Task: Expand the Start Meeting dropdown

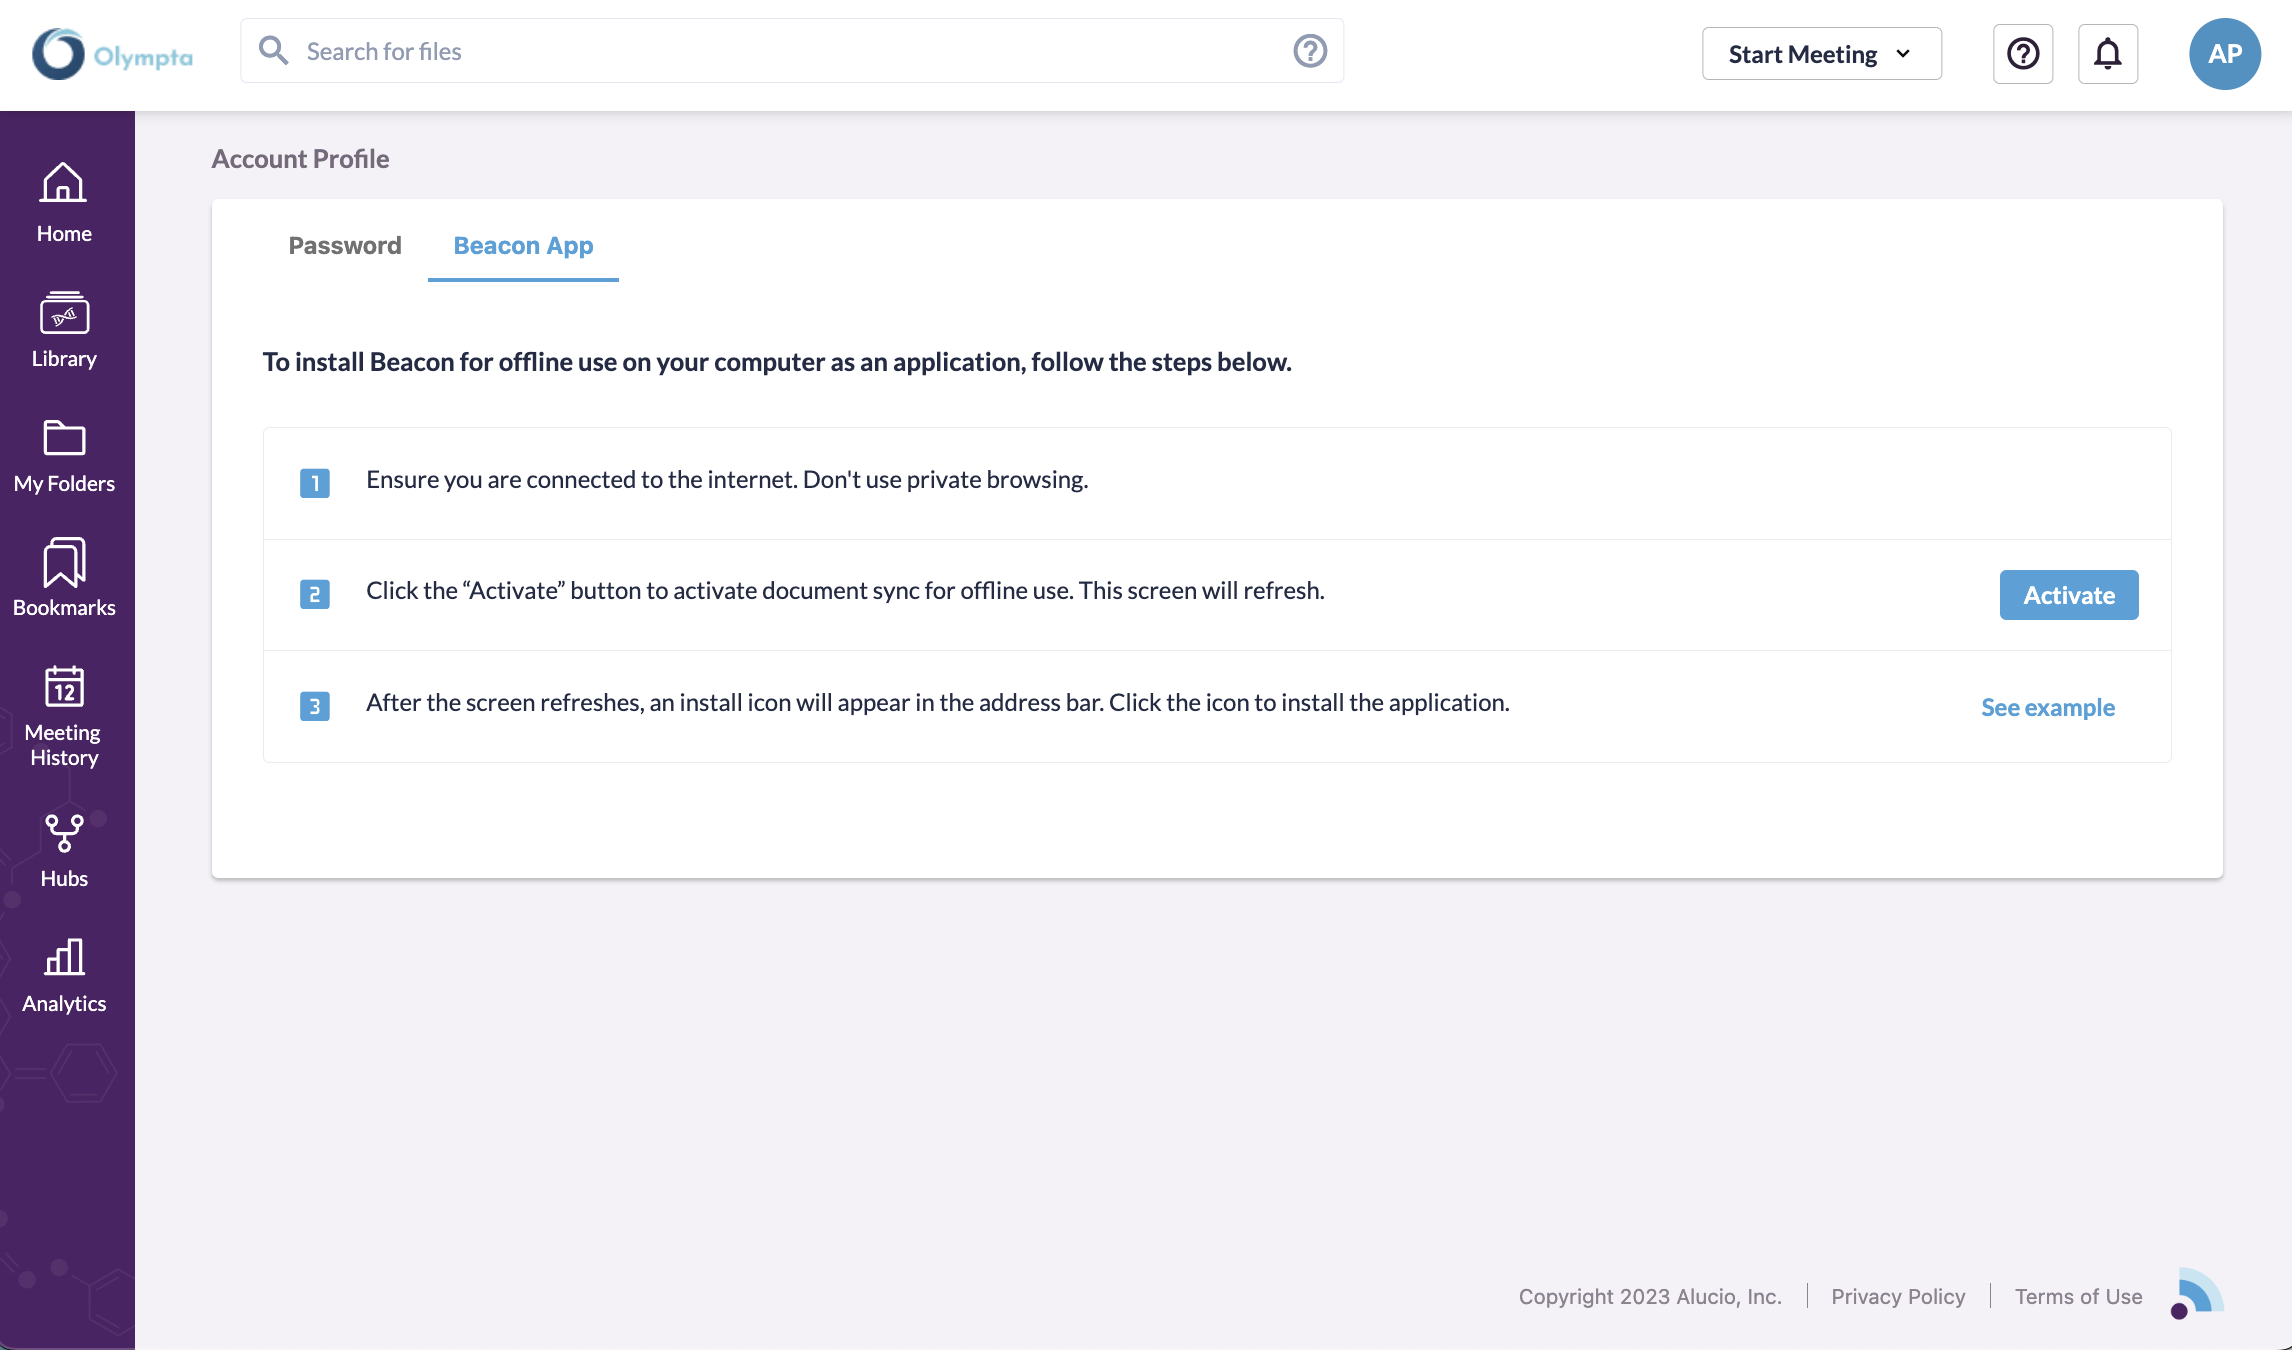Action: (x=1821, y=54)
